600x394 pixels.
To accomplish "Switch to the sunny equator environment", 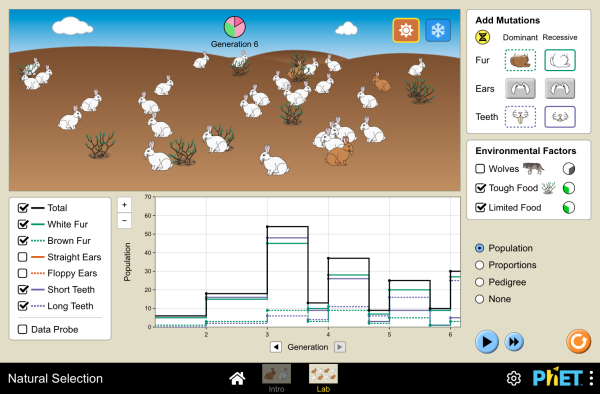I will pos(406,30).
